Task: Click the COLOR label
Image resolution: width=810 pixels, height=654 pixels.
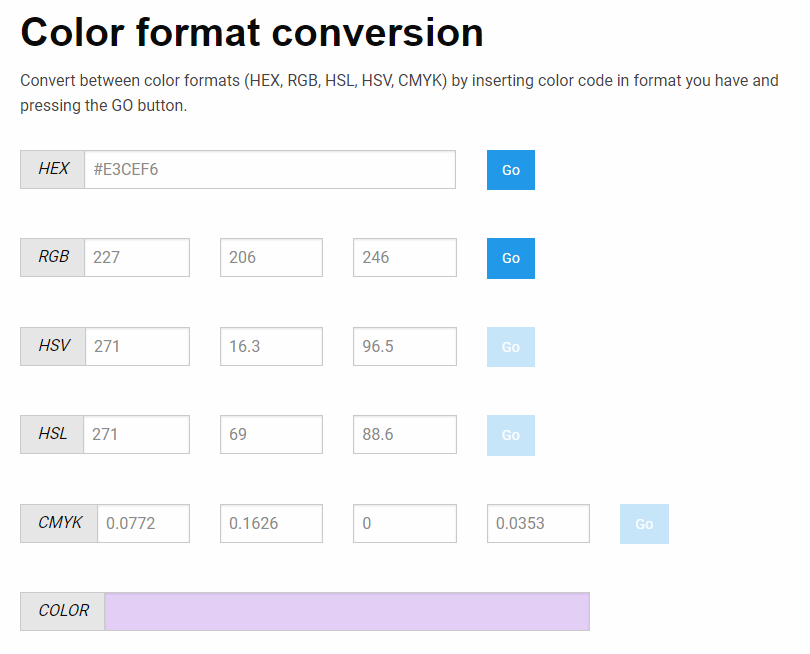Action: (x=63, y=612)
